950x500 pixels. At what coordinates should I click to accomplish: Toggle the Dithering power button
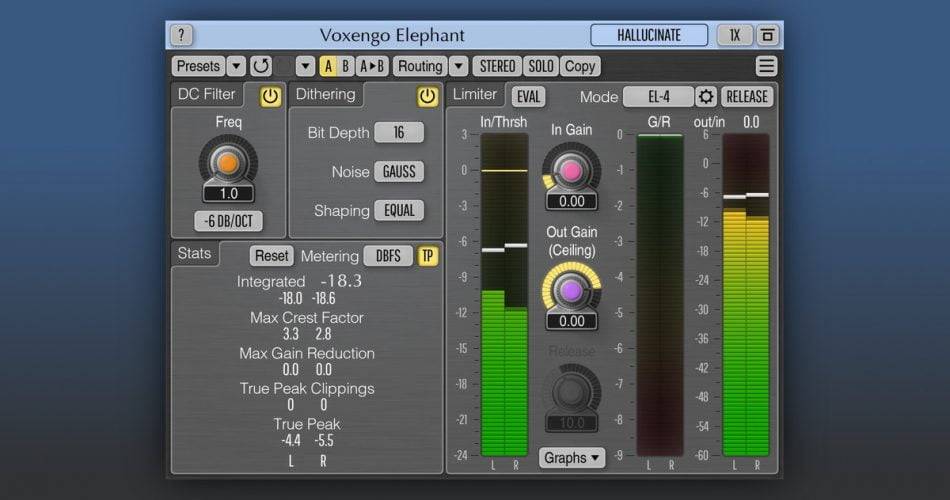(427, 96)
